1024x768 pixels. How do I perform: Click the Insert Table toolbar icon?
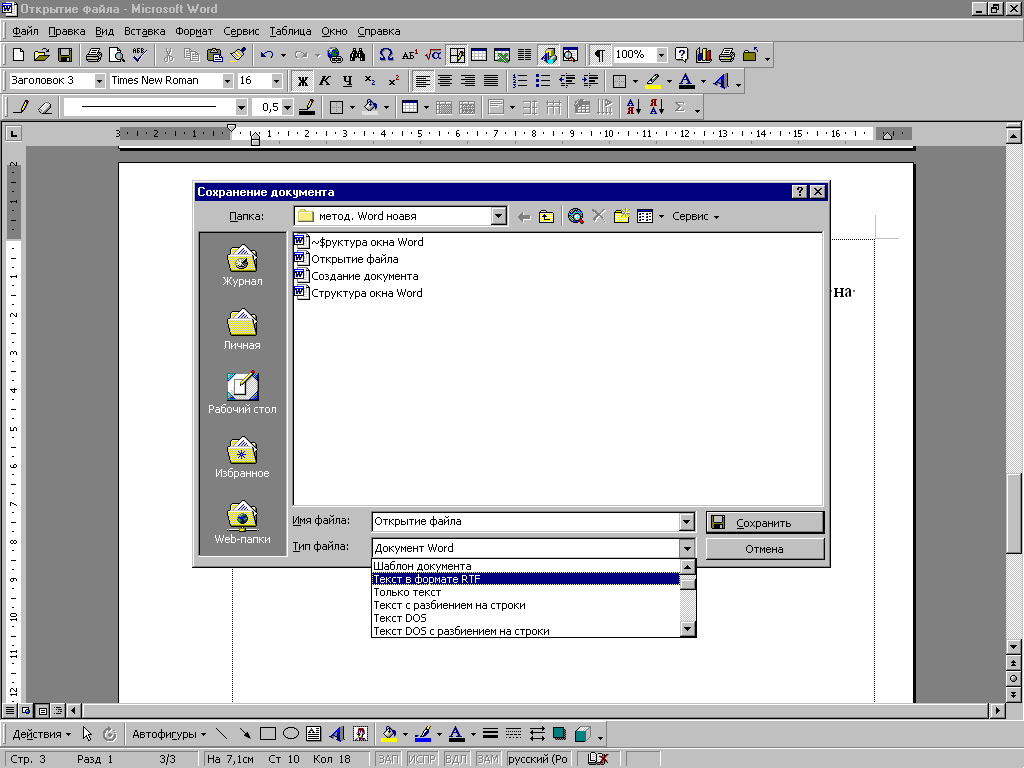(479, 55)
